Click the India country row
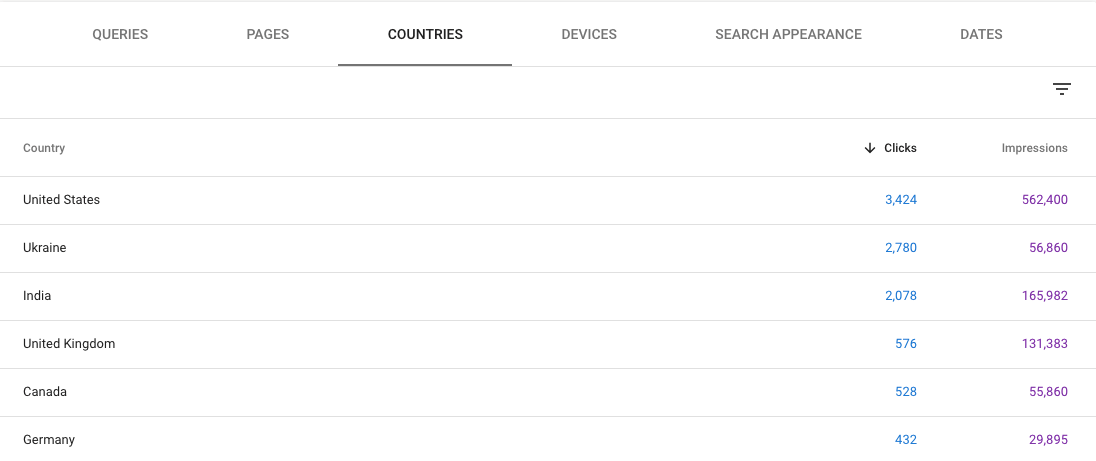This screenshot has width=1096, height=461. 37,296
